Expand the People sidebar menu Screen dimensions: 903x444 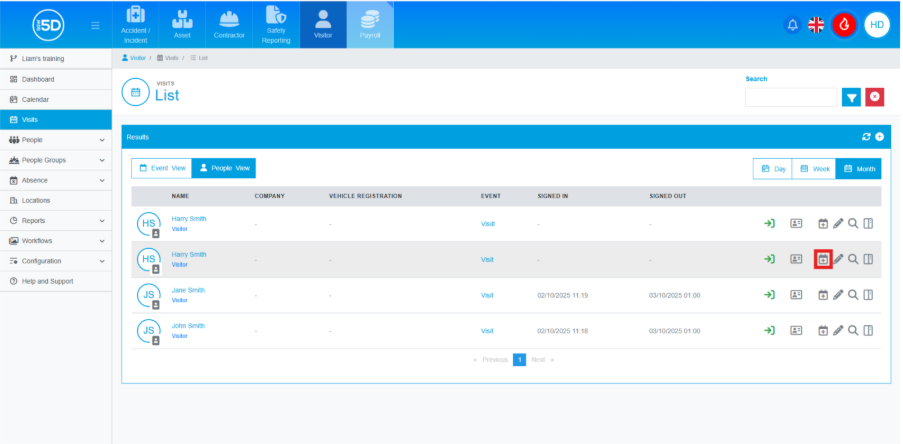pyautogui.click(x=55, y=140)
